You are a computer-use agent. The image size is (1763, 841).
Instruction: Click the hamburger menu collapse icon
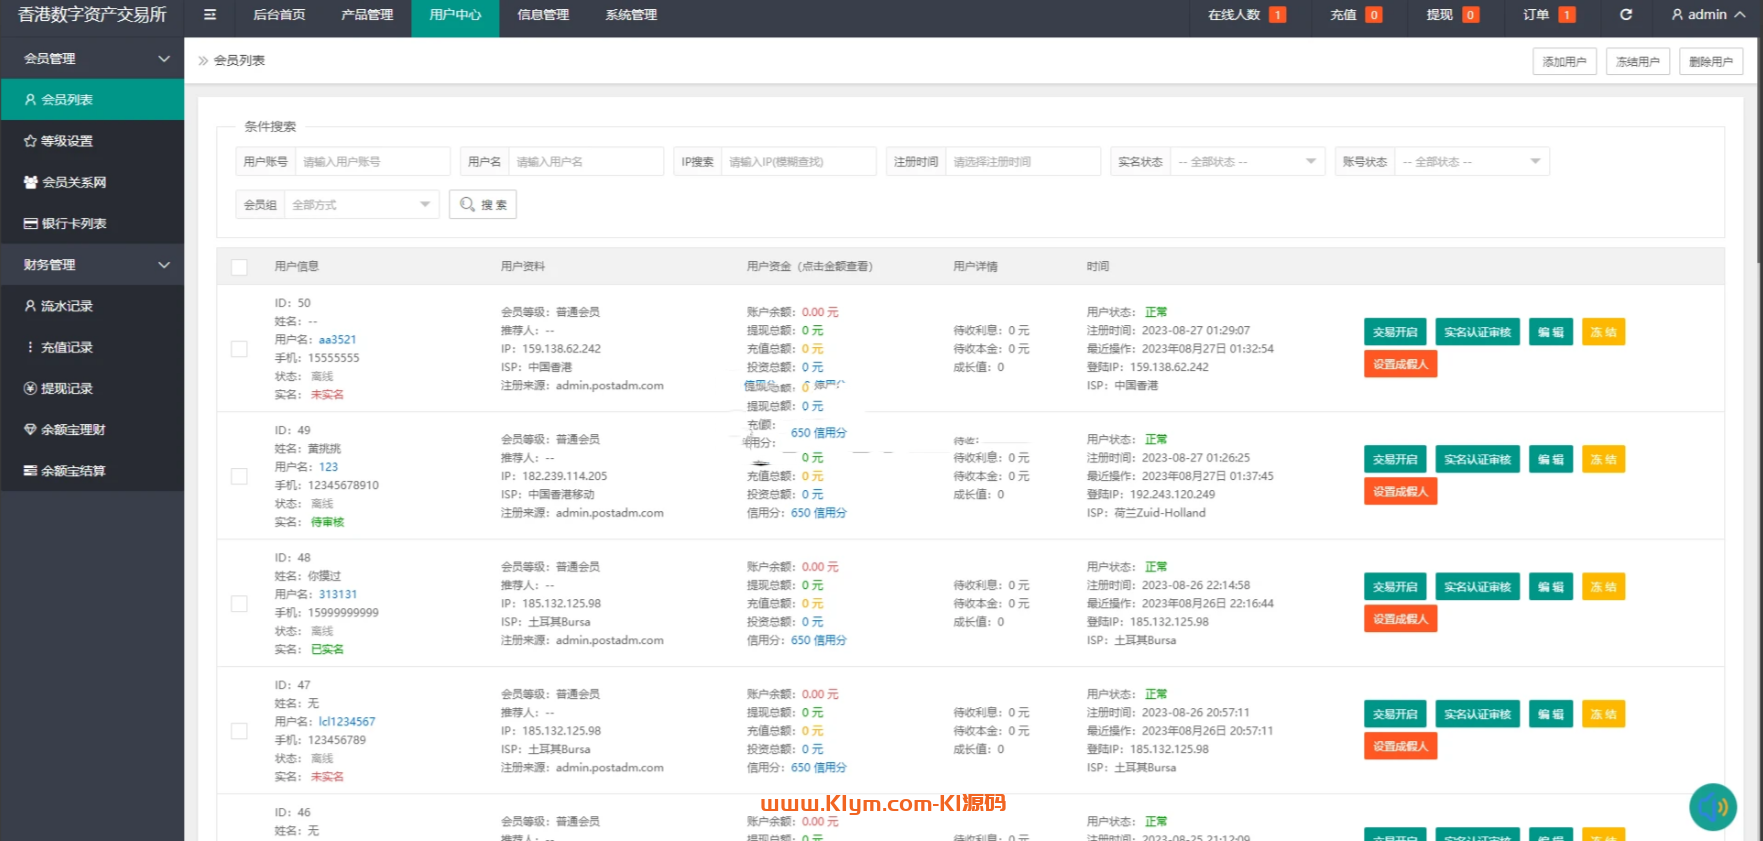[x=209, y=15]
